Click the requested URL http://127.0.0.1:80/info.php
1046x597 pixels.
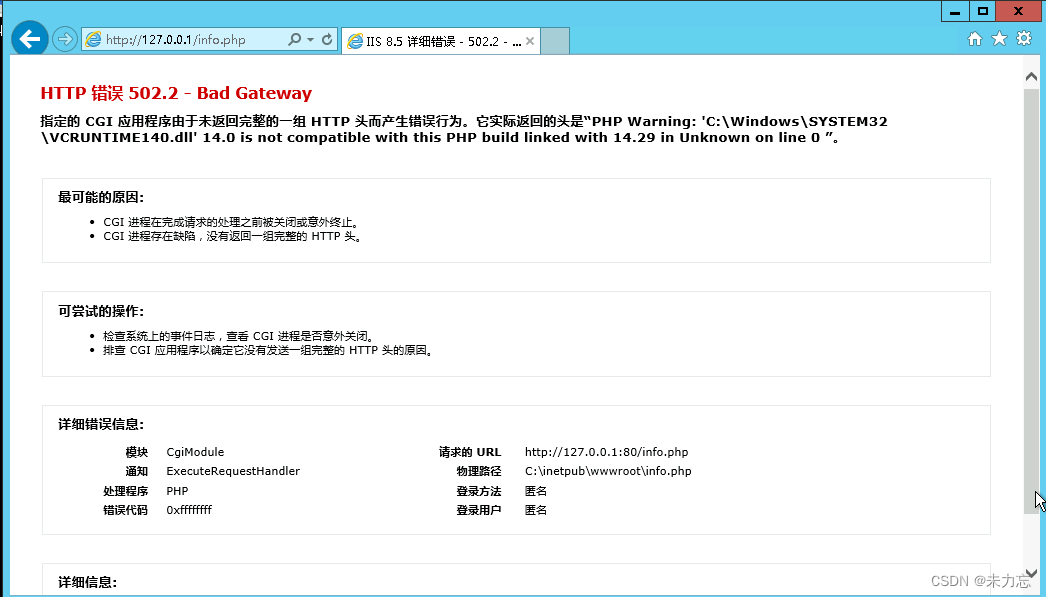pyautogui.click(x=606, y=452)
